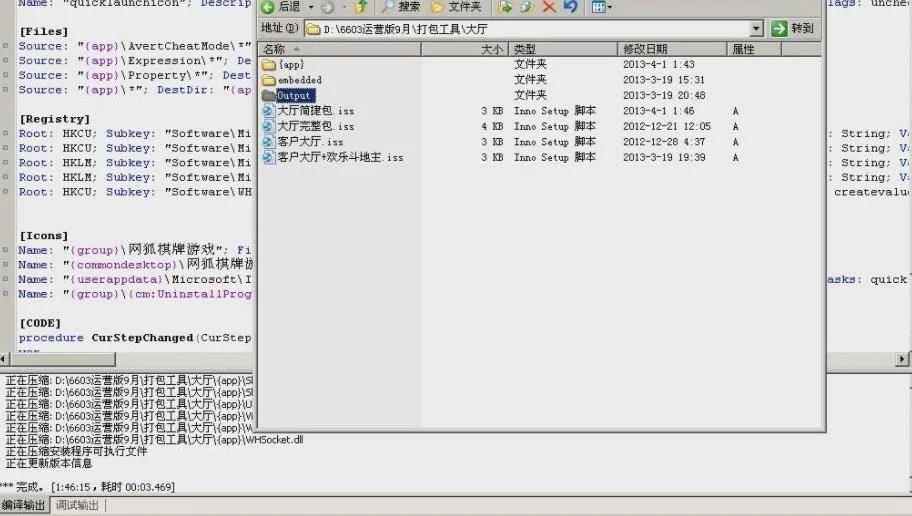The image size is (912, 516).
Task: Select the Output folder
Action: 294,95
